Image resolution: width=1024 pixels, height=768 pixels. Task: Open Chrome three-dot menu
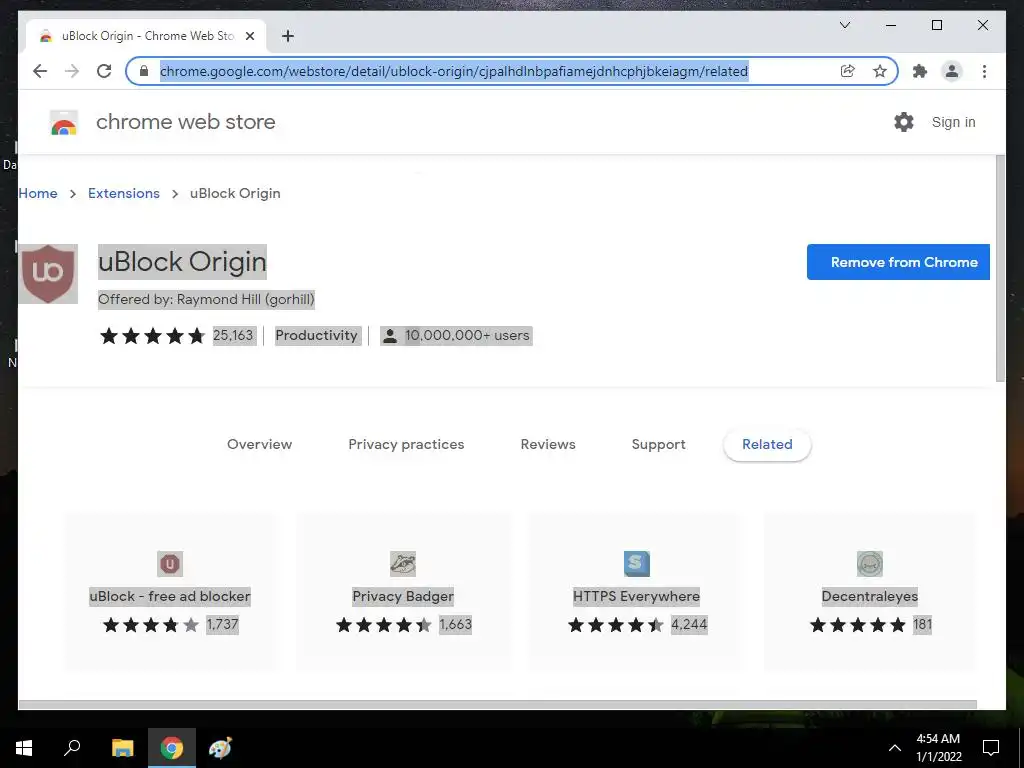coord(984,71)
